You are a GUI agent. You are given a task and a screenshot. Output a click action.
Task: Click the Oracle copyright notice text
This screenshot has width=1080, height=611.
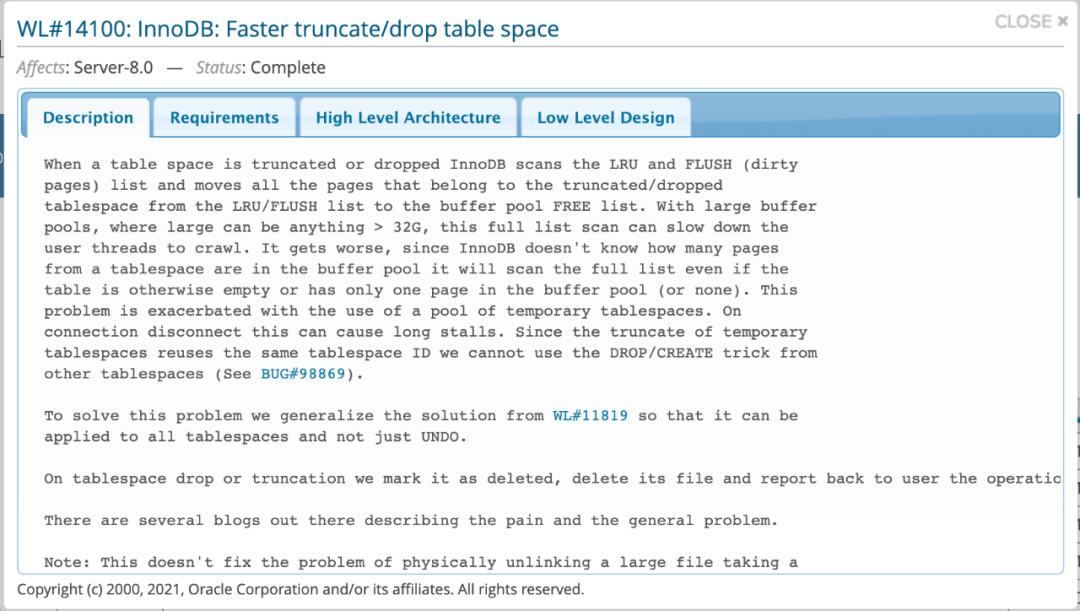pos(300,590)
